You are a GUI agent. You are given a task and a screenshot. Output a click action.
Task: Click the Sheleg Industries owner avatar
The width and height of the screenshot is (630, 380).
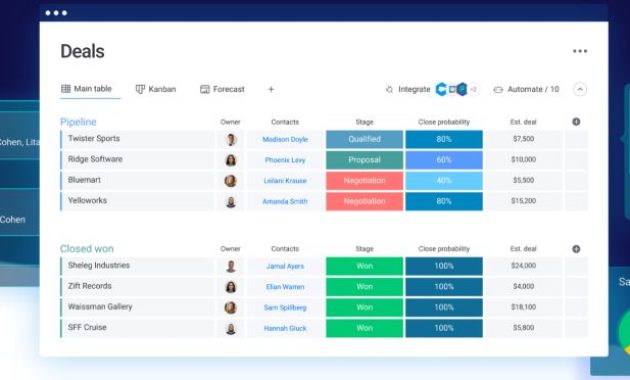pos(231,266)
